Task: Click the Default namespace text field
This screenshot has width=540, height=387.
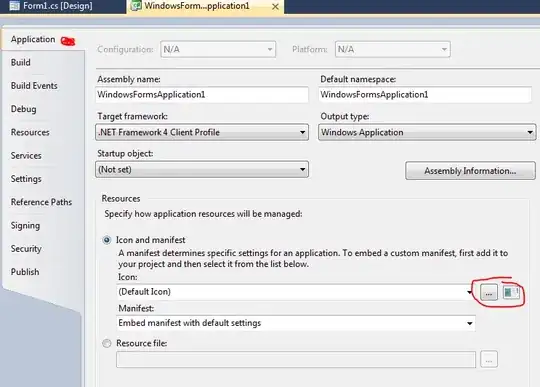Action: 425,95
